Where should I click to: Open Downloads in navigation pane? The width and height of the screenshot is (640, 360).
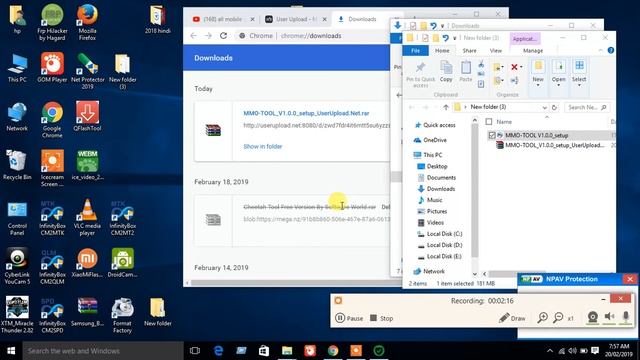pyautogui.click(x=436, y=189)
